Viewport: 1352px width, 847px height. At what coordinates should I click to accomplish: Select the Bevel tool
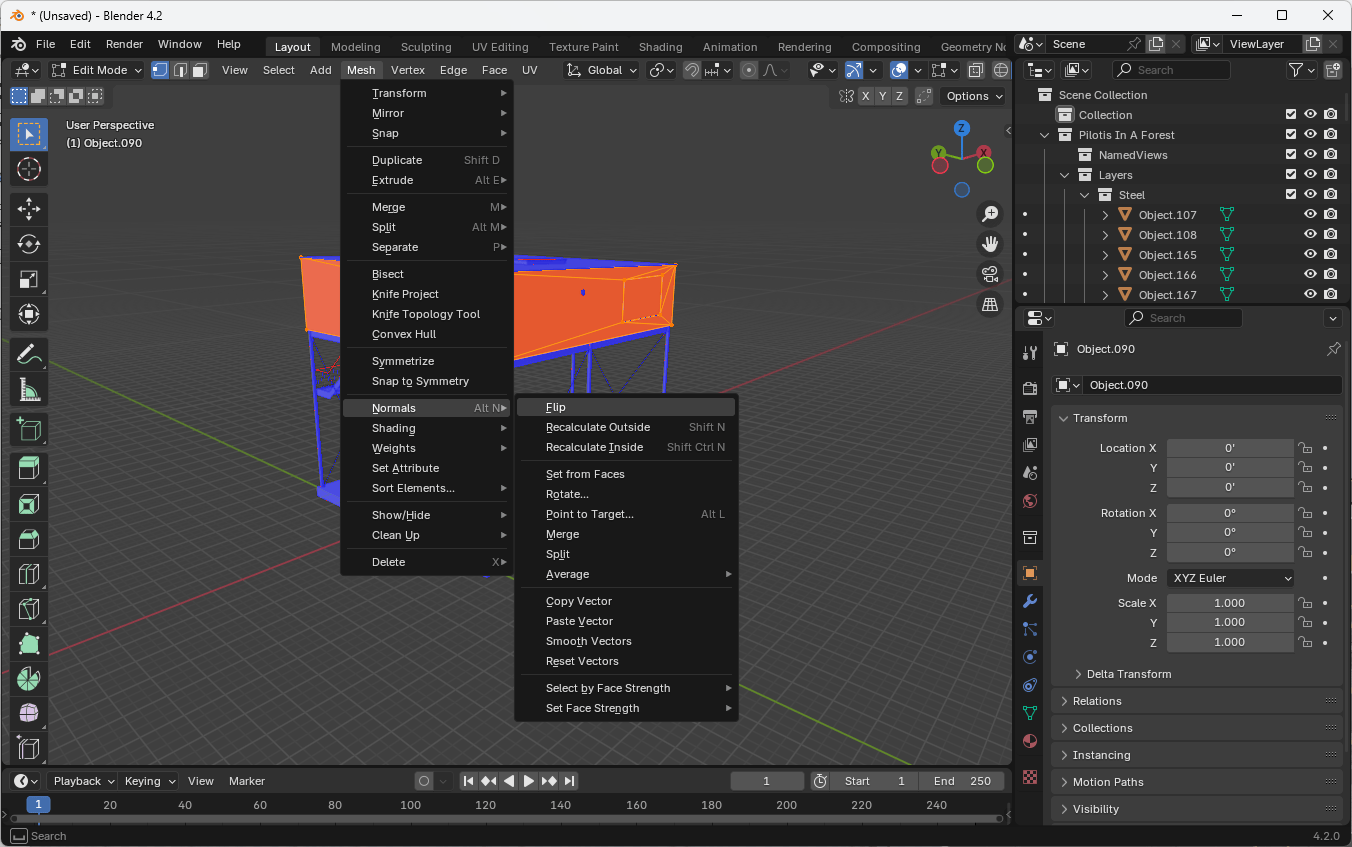click(x=29, y=539)
